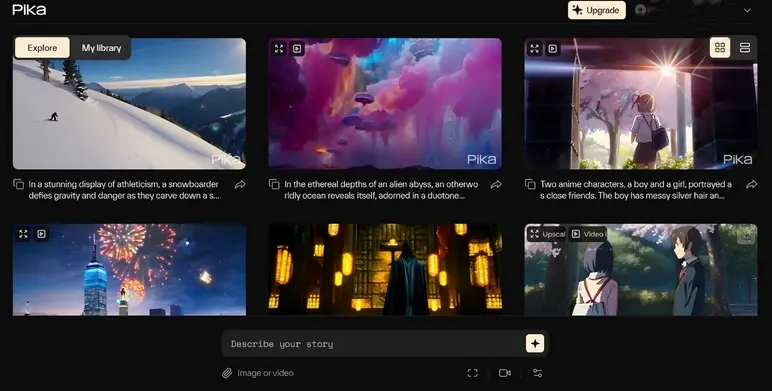Upscale icon on anime girl sunburst video
Image resolution: width=772 pixels, height=391 pixels.
[535, 48]
